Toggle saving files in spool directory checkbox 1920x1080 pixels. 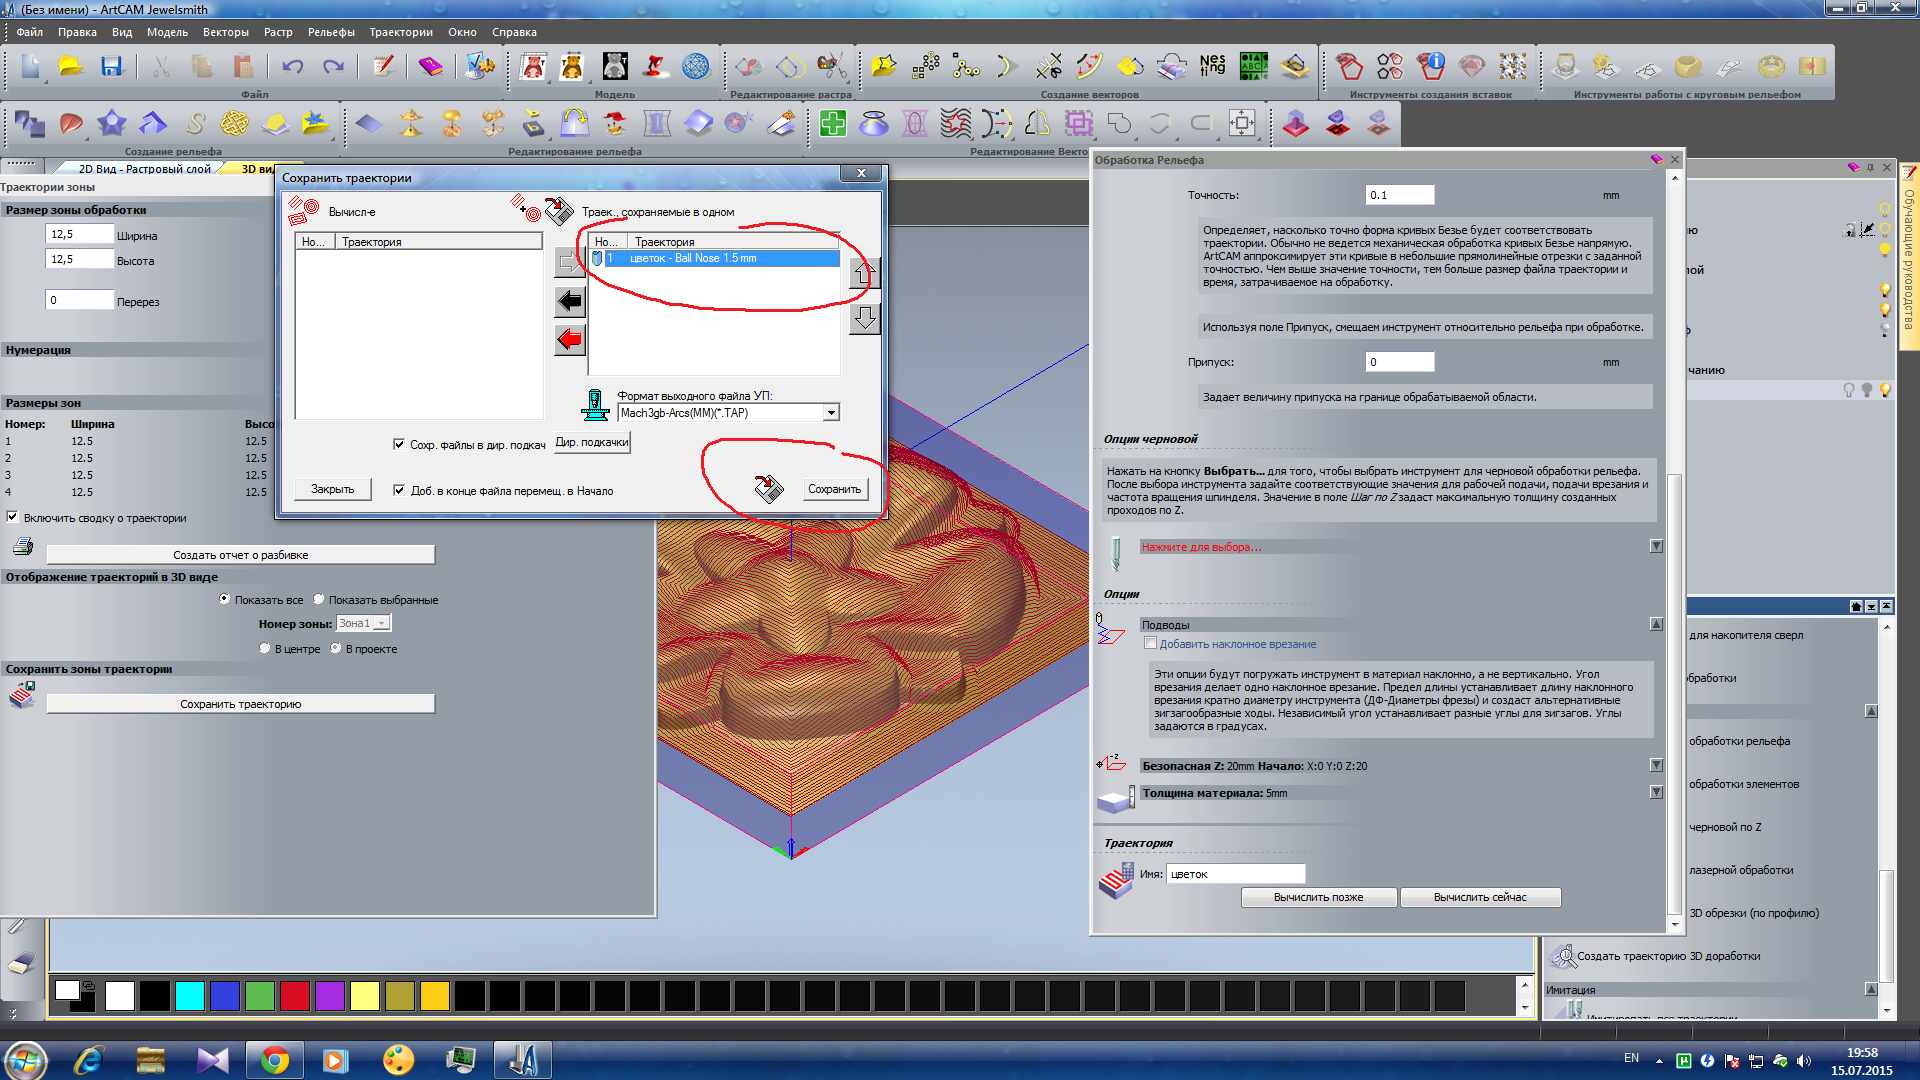[399, 444]
